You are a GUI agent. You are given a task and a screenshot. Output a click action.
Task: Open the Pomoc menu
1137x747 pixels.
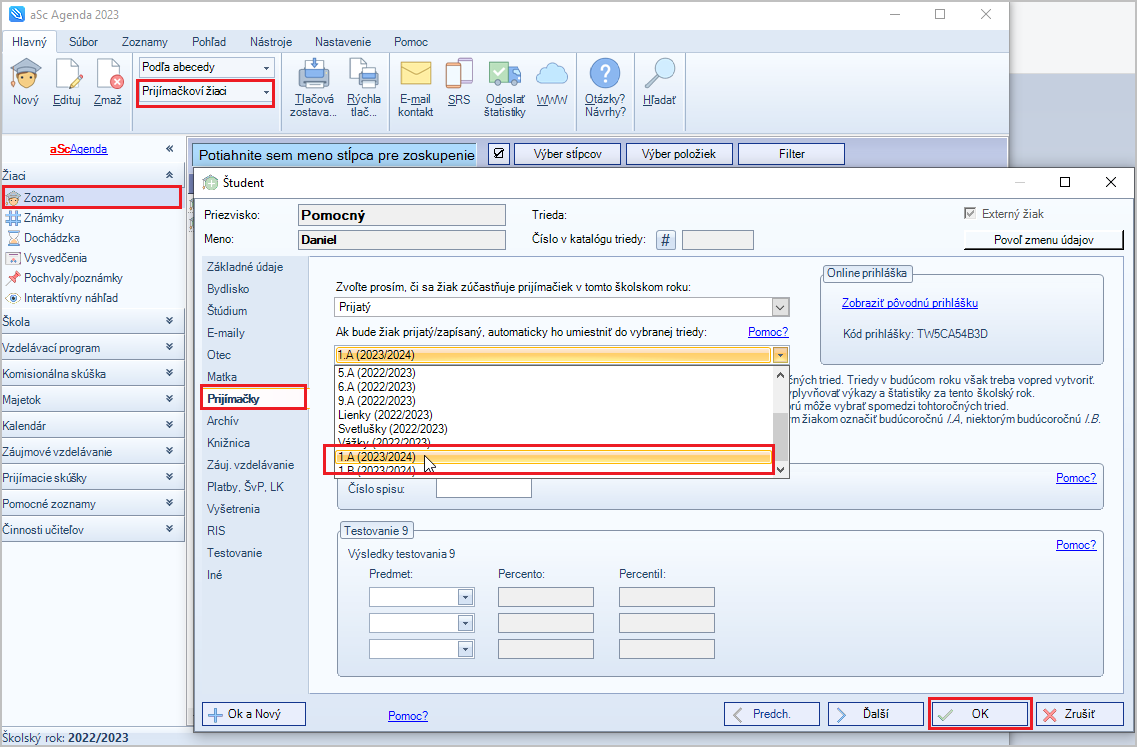pyautogui.click(x=411, y=42)
